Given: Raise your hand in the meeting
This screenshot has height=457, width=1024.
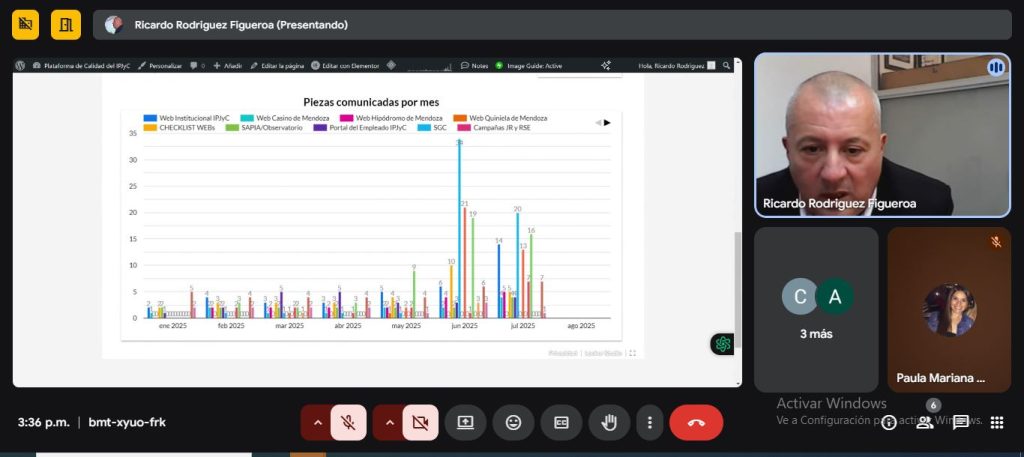Looking at the screenshot, I should pyautogui.click(x=608, y=422).
